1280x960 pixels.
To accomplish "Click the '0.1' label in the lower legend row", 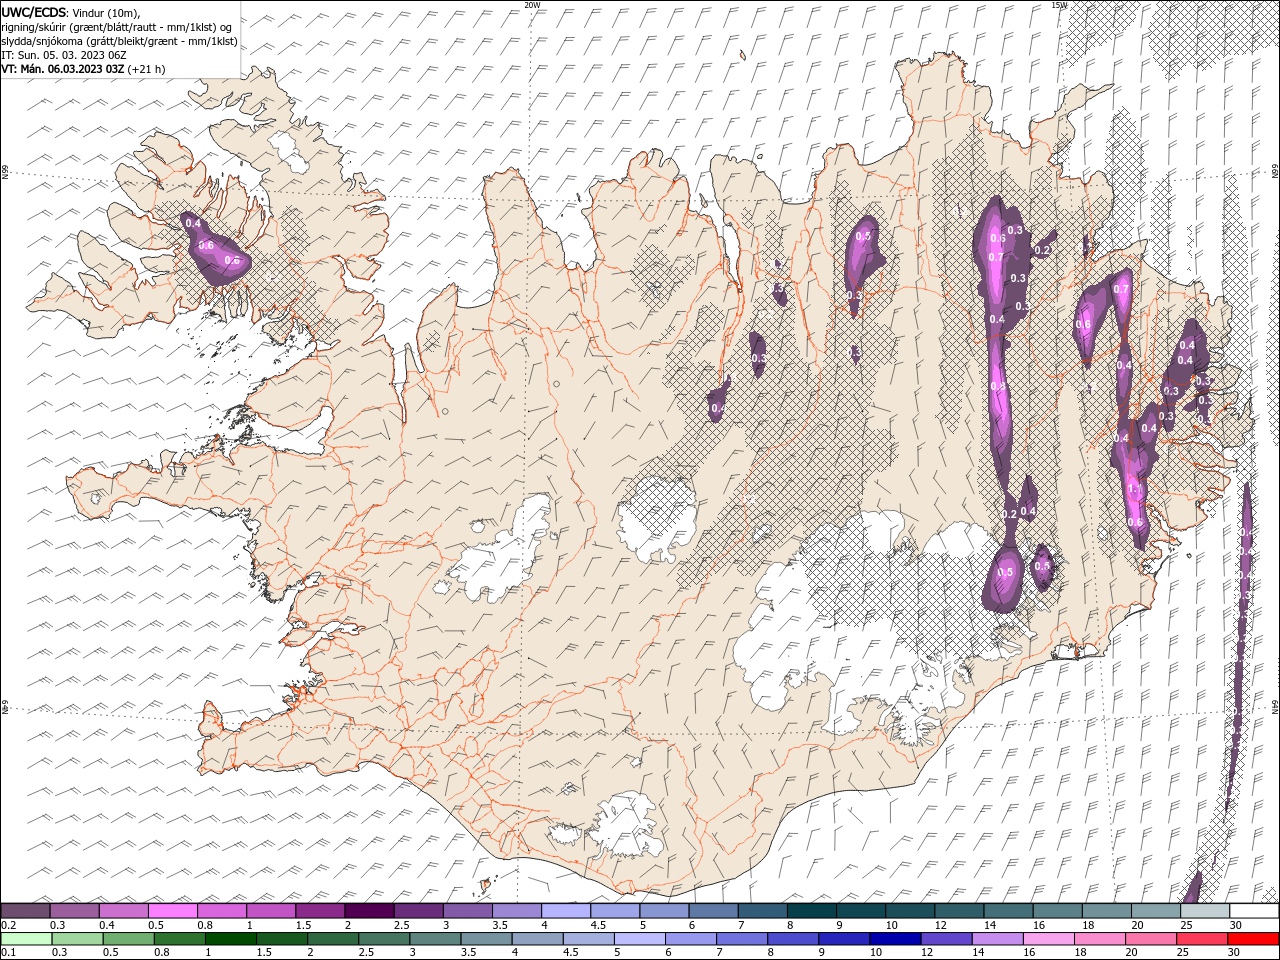I will pos(8,954).
